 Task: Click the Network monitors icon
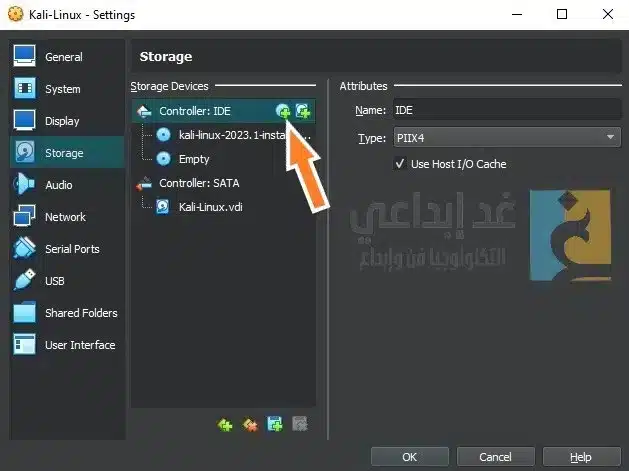click(24, 216)
